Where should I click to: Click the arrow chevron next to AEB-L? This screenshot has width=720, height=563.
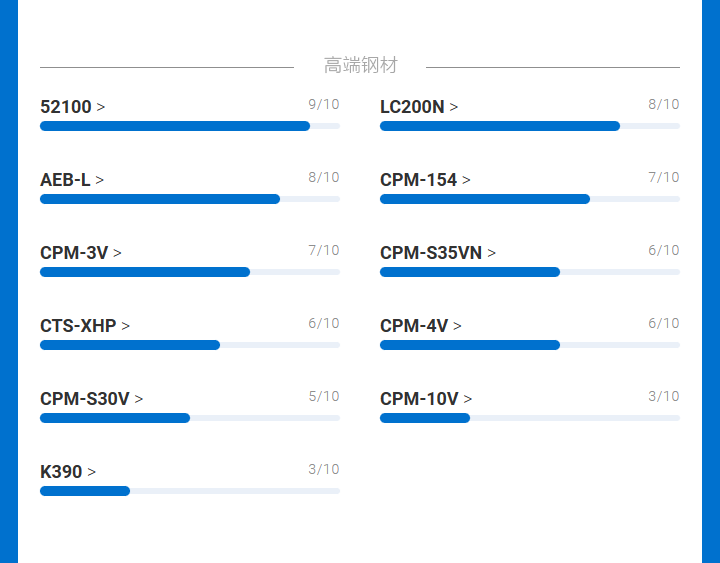(100, 181)
